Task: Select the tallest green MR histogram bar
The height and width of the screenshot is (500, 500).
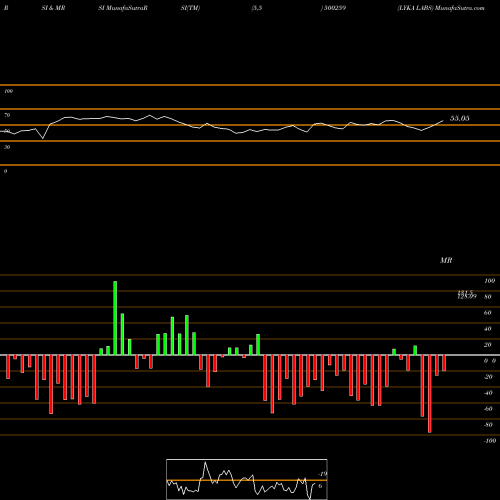Action: pyautogui.click(x=115, y=318)
